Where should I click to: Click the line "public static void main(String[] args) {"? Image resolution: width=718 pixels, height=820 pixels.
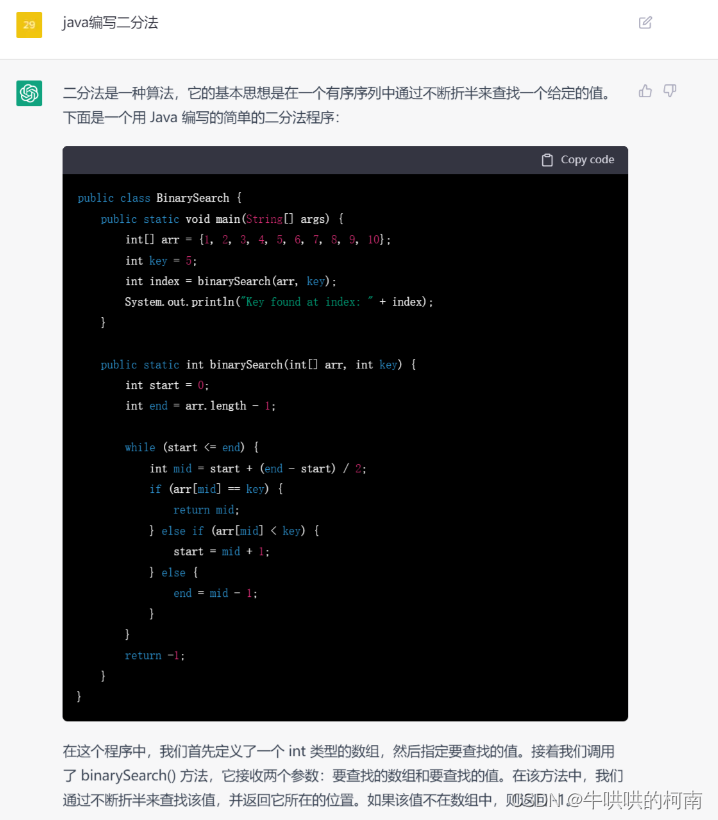(x=222, y=219)
